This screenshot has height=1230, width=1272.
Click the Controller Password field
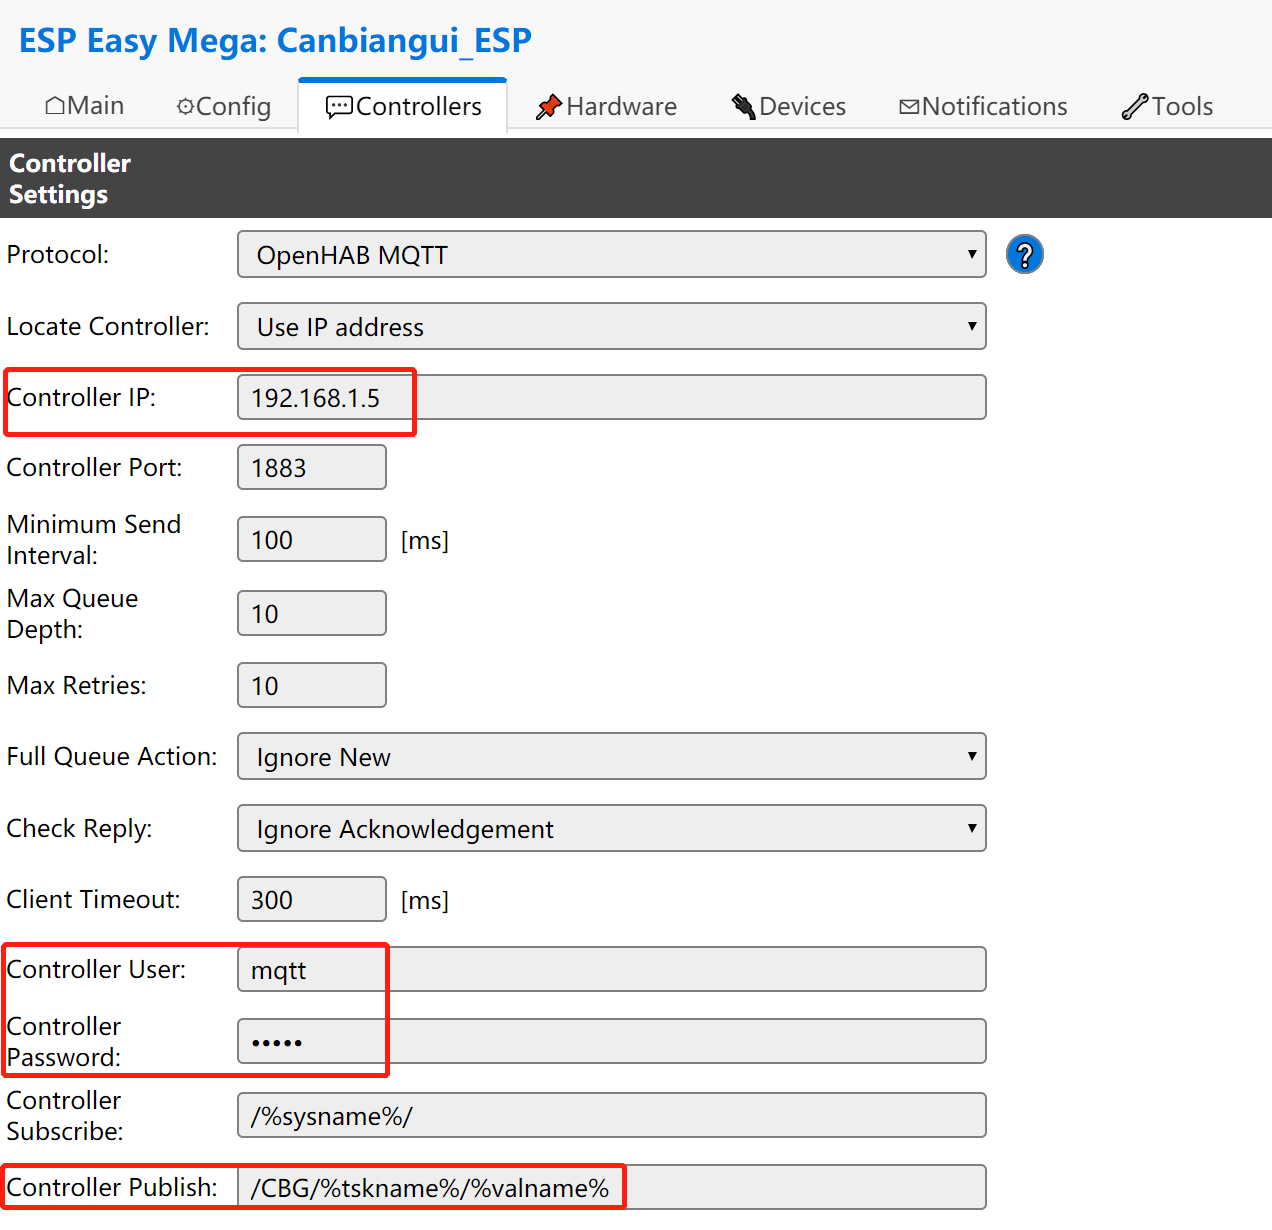[x=611, y=1042]
